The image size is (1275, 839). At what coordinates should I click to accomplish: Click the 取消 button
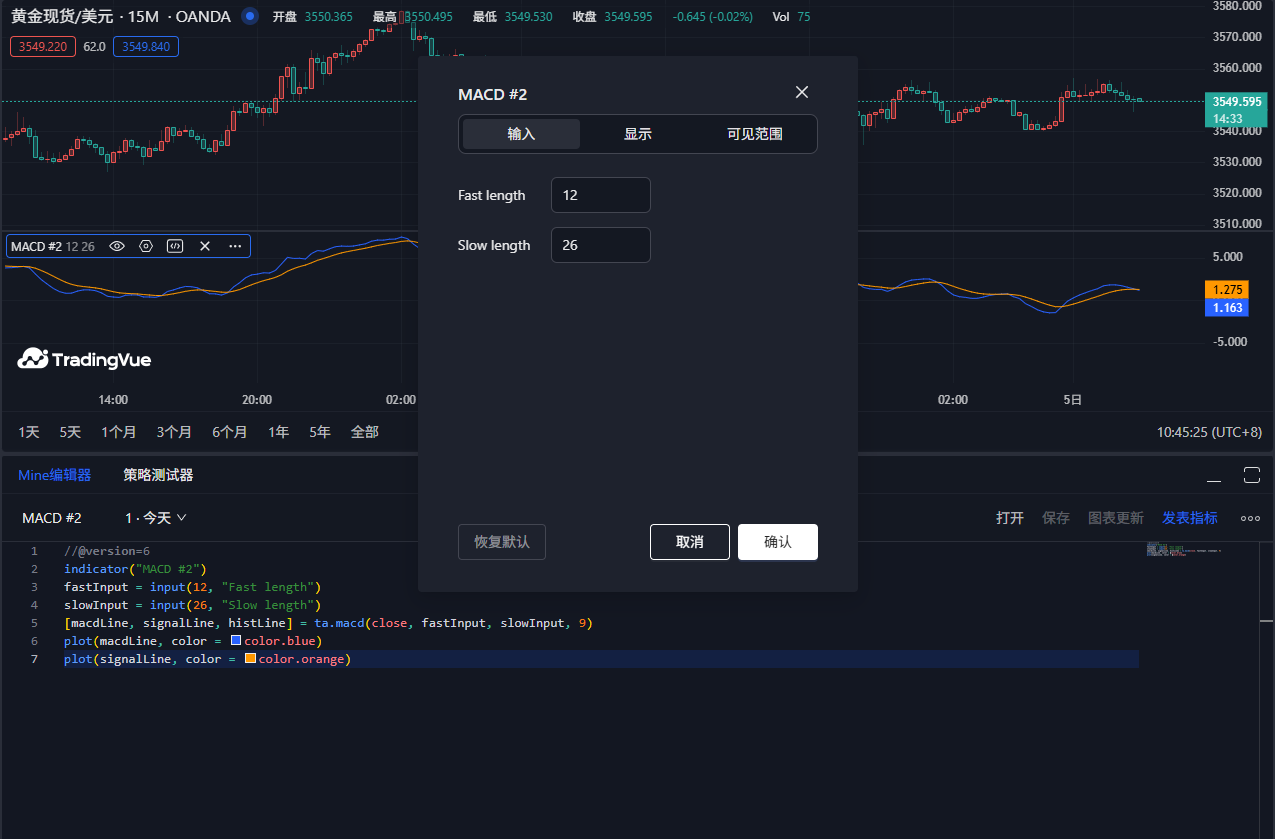pos(690,542)
